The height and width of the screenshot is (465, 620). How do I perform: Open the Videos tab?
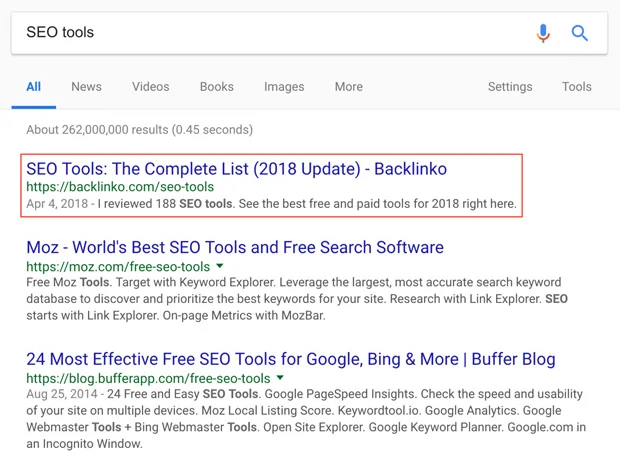click(150, 87)
